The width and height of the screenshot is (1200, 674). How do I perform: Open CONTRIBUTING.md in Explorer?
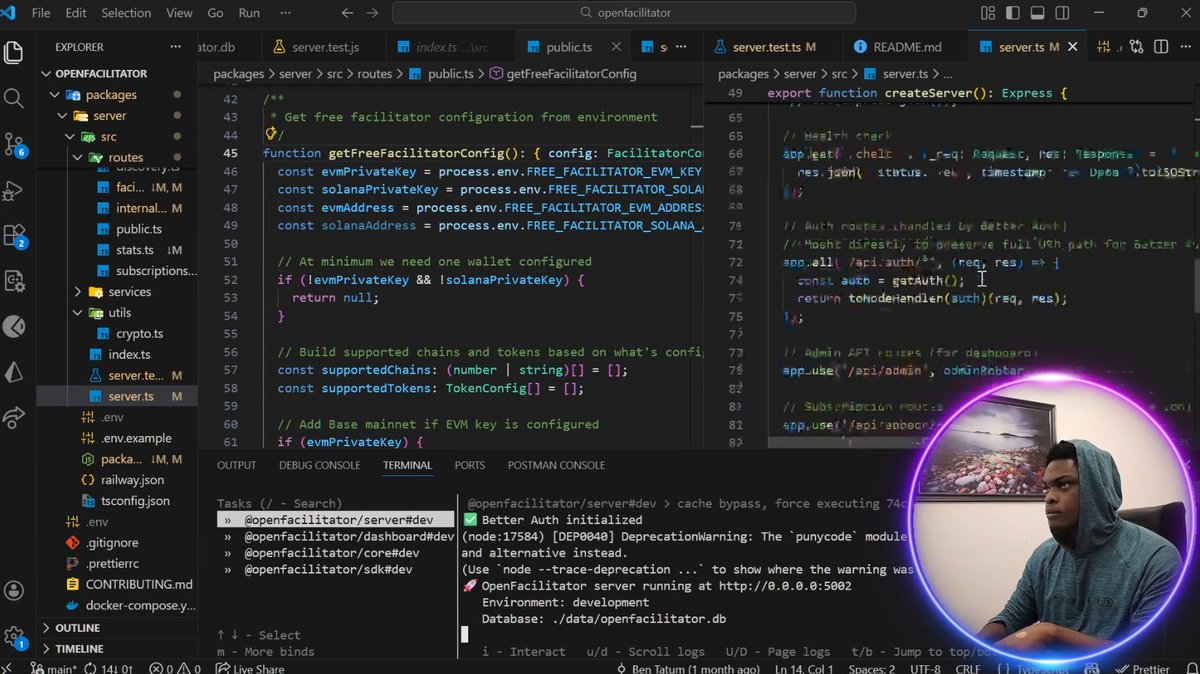pos(139,584)
